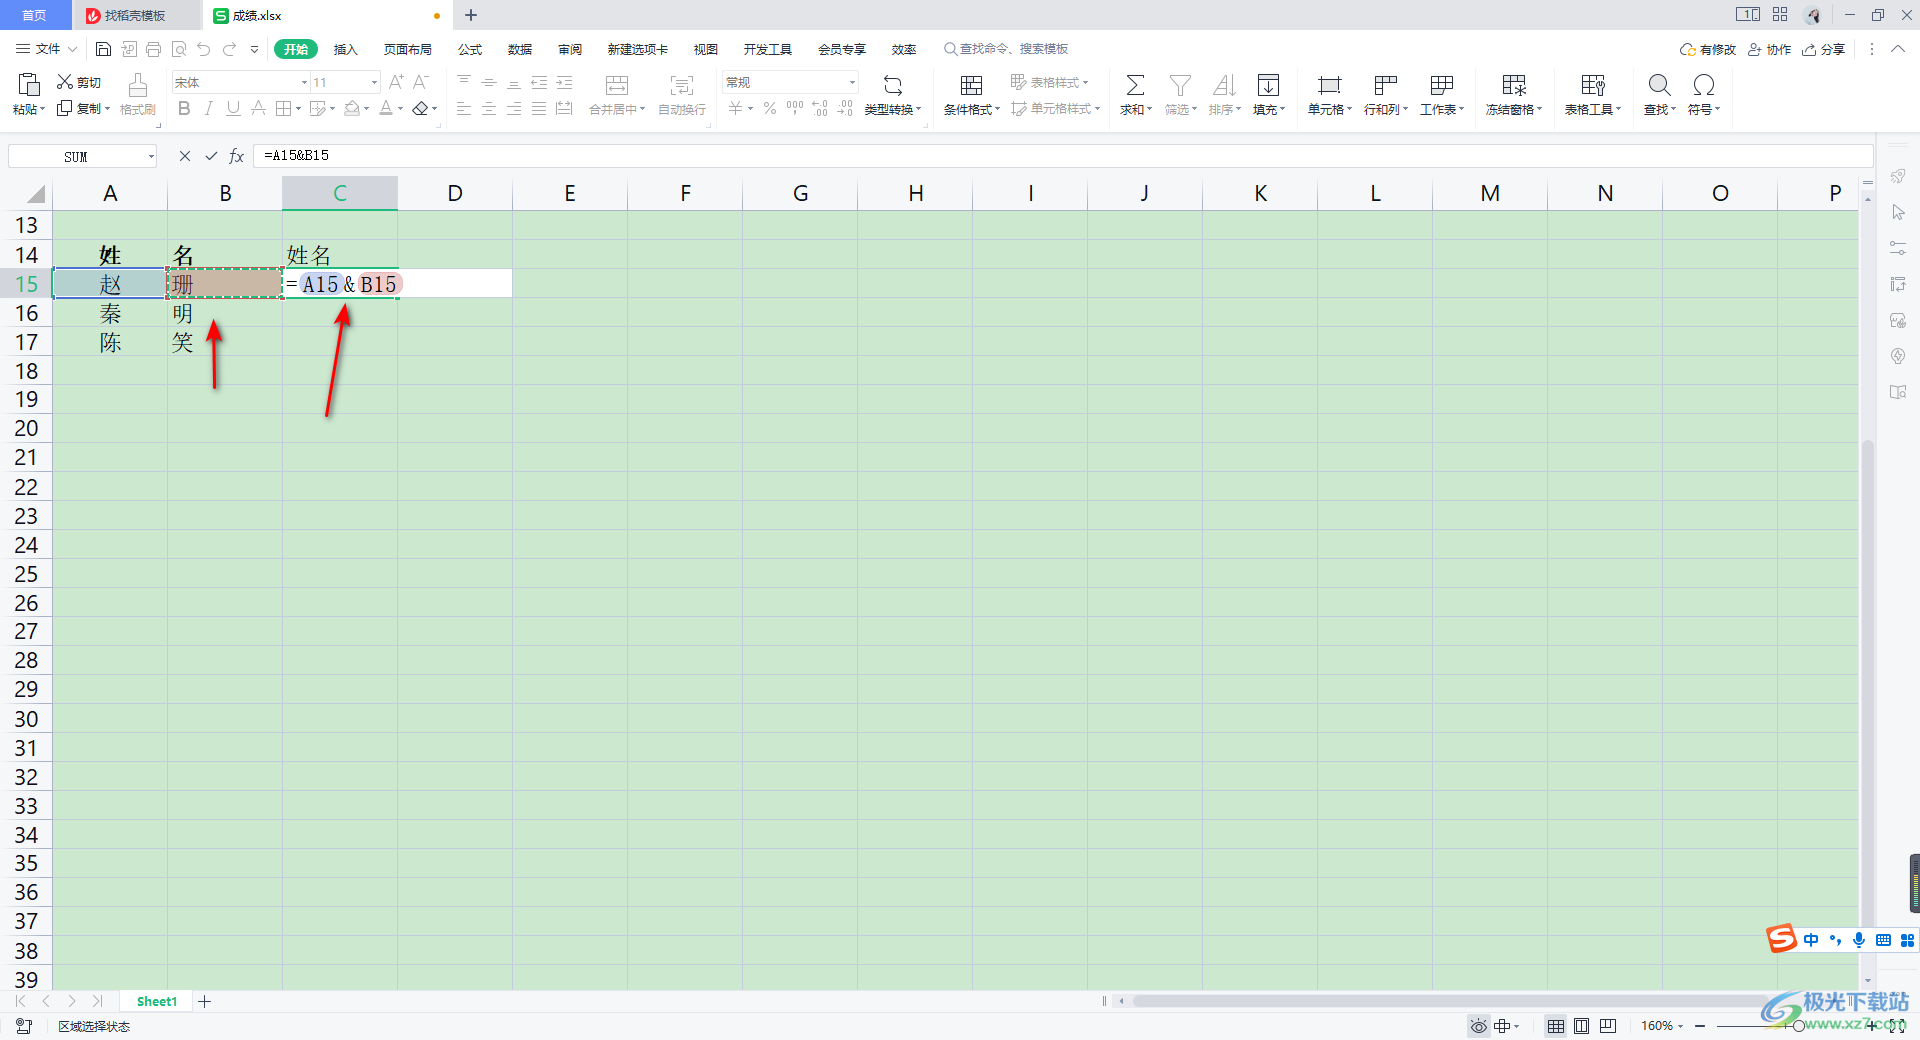
Task: Click the Type Conversion (类型转换) icon
Action: pos(893,85)
